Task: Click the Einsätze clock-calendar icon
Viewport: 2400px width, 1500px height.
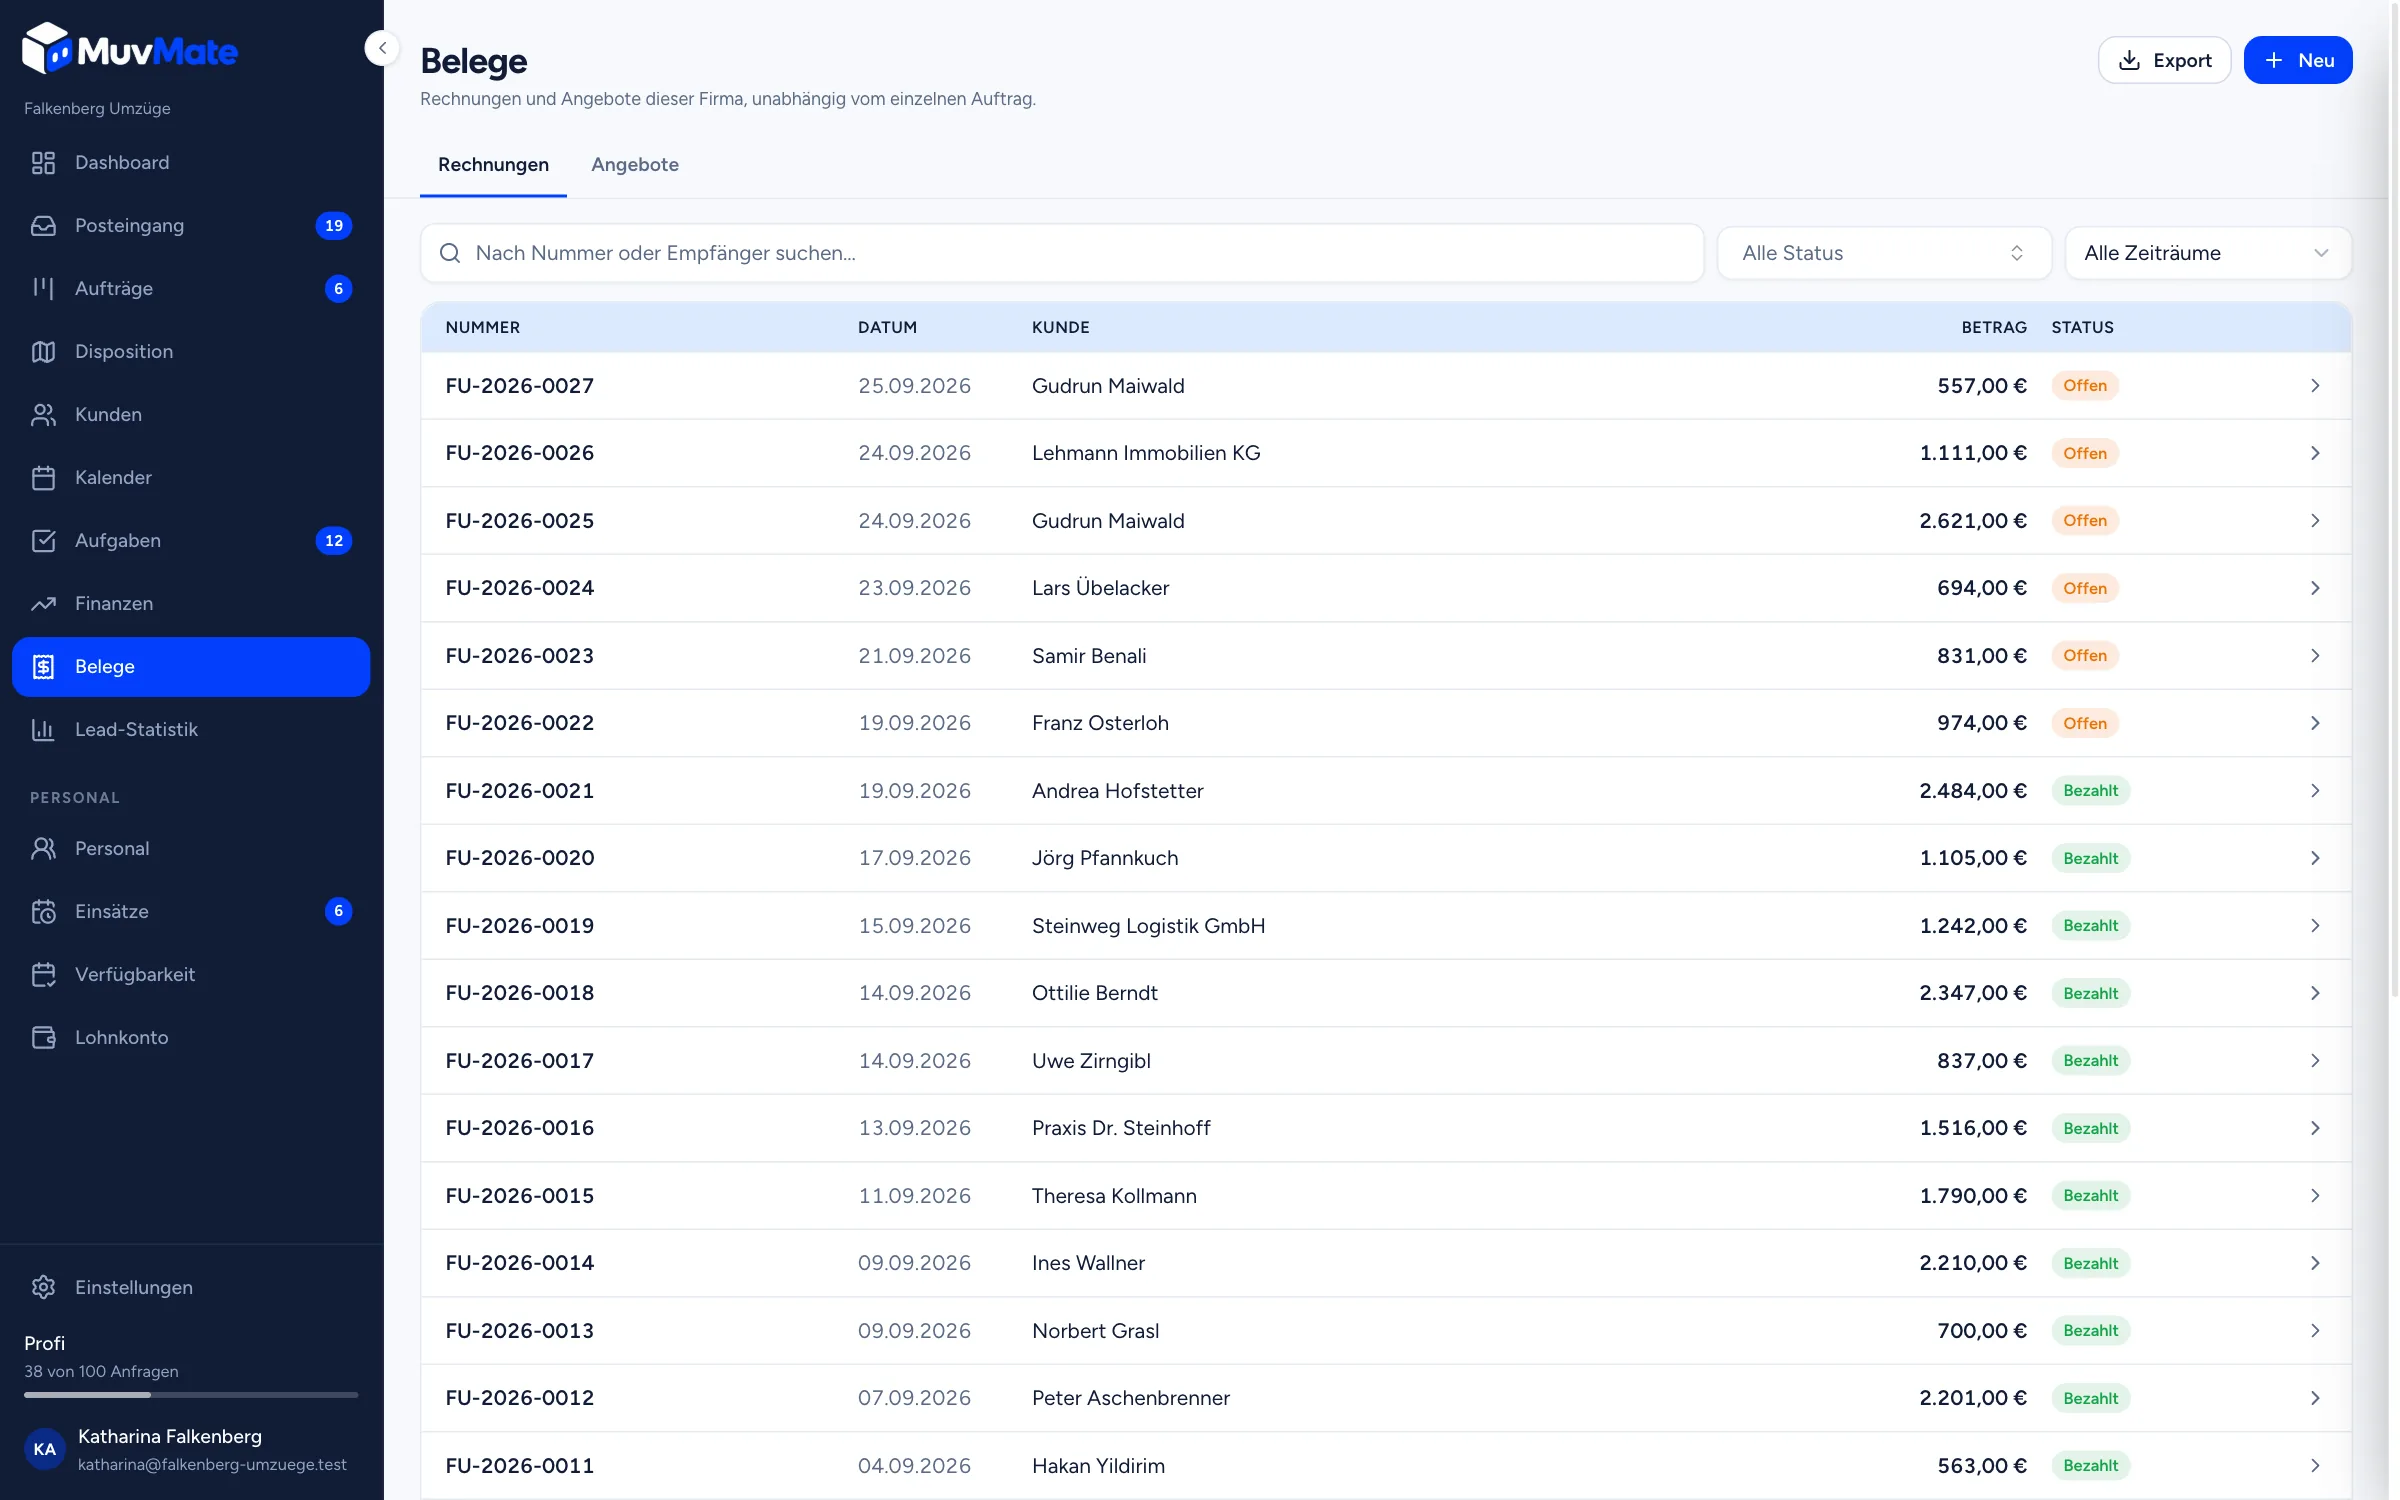Action: tap(43, 912)
